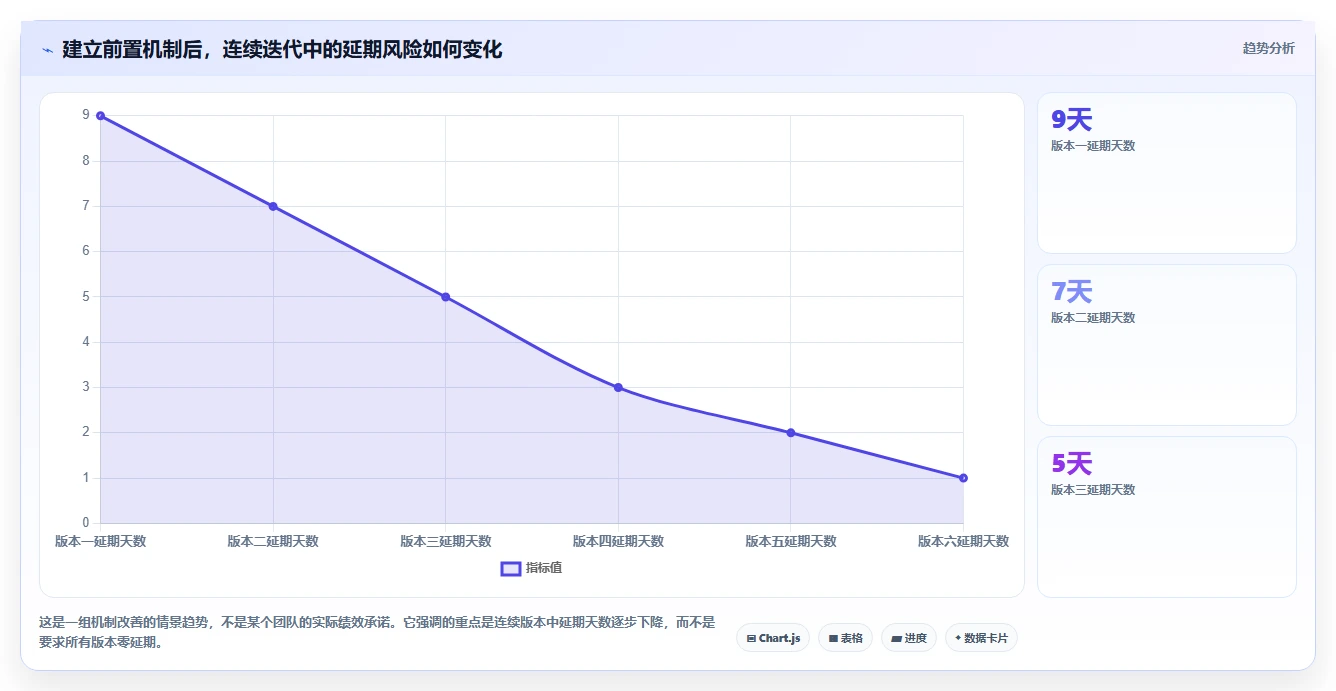Open the 9天 data card
The height and width of the screenshot is (691, 1336).
[x=1167, y=173]
